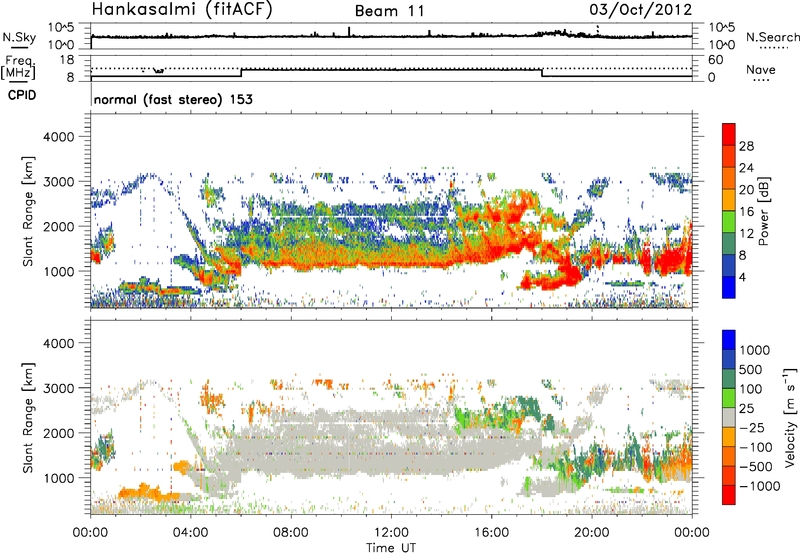Click '4000' tick on the power panel

(58, 137)
